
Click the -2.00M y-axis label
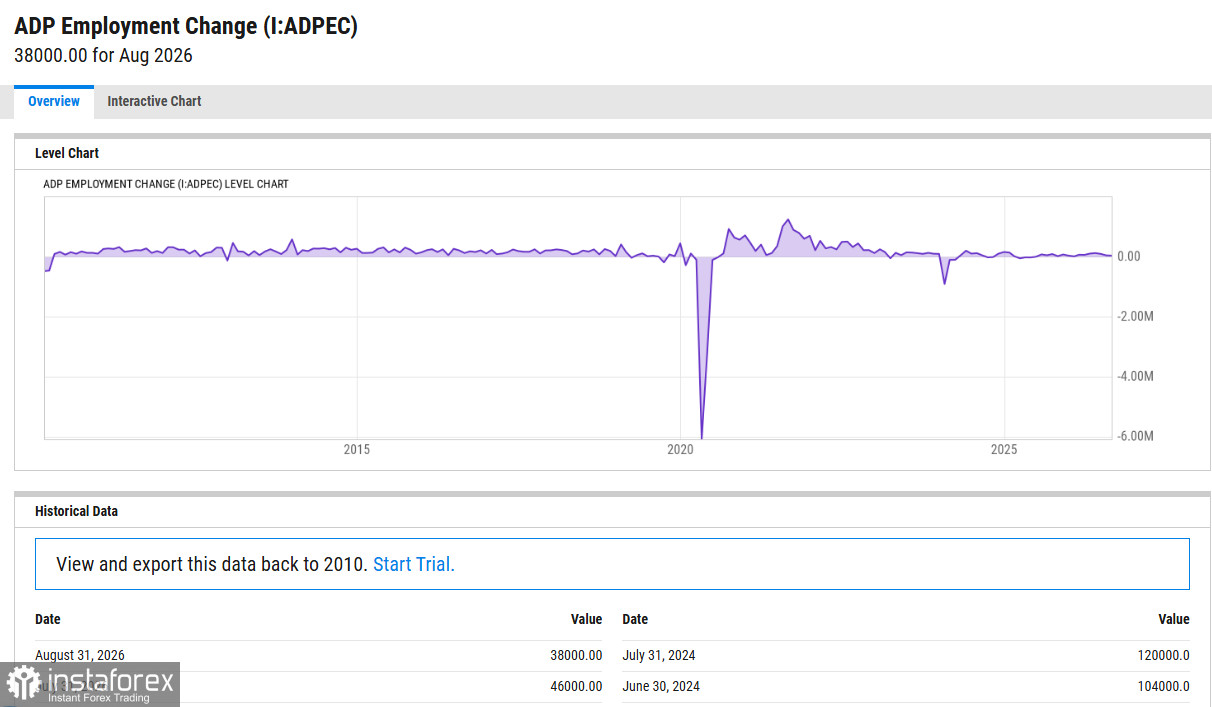tap(1135, 317)
